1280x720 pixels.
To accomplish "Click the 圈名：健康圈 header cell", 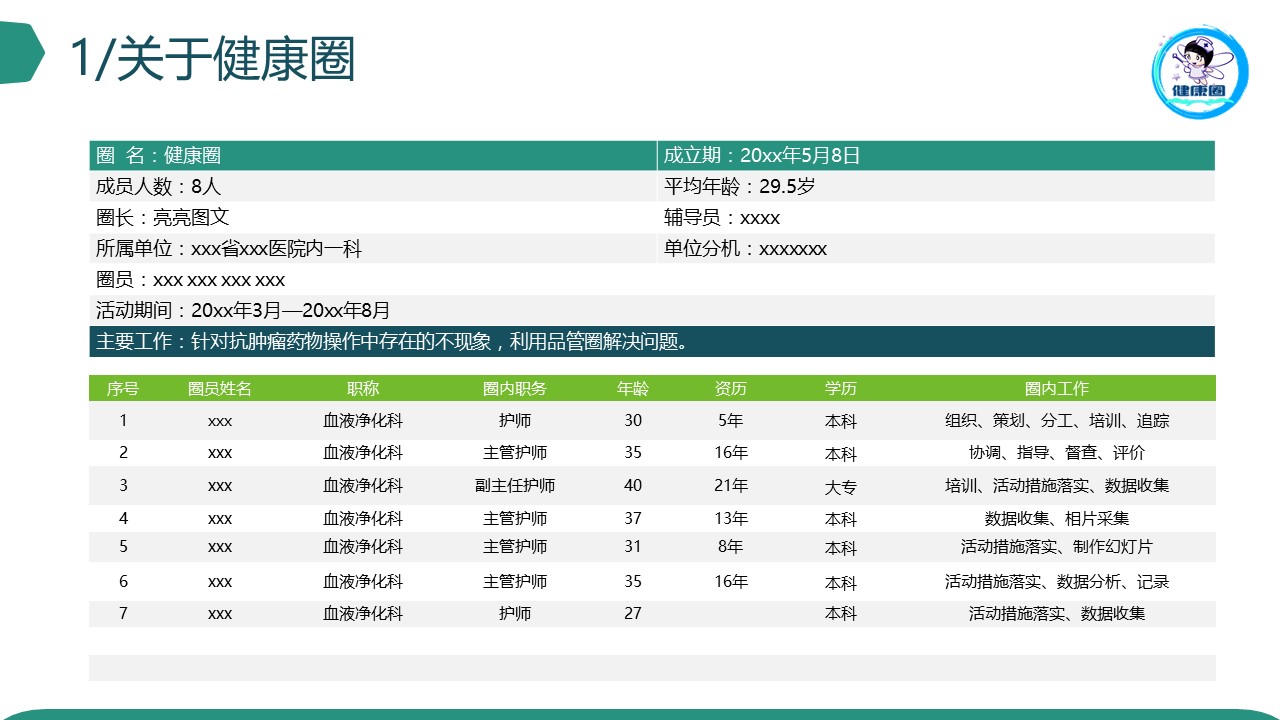I will pos(160,156).
